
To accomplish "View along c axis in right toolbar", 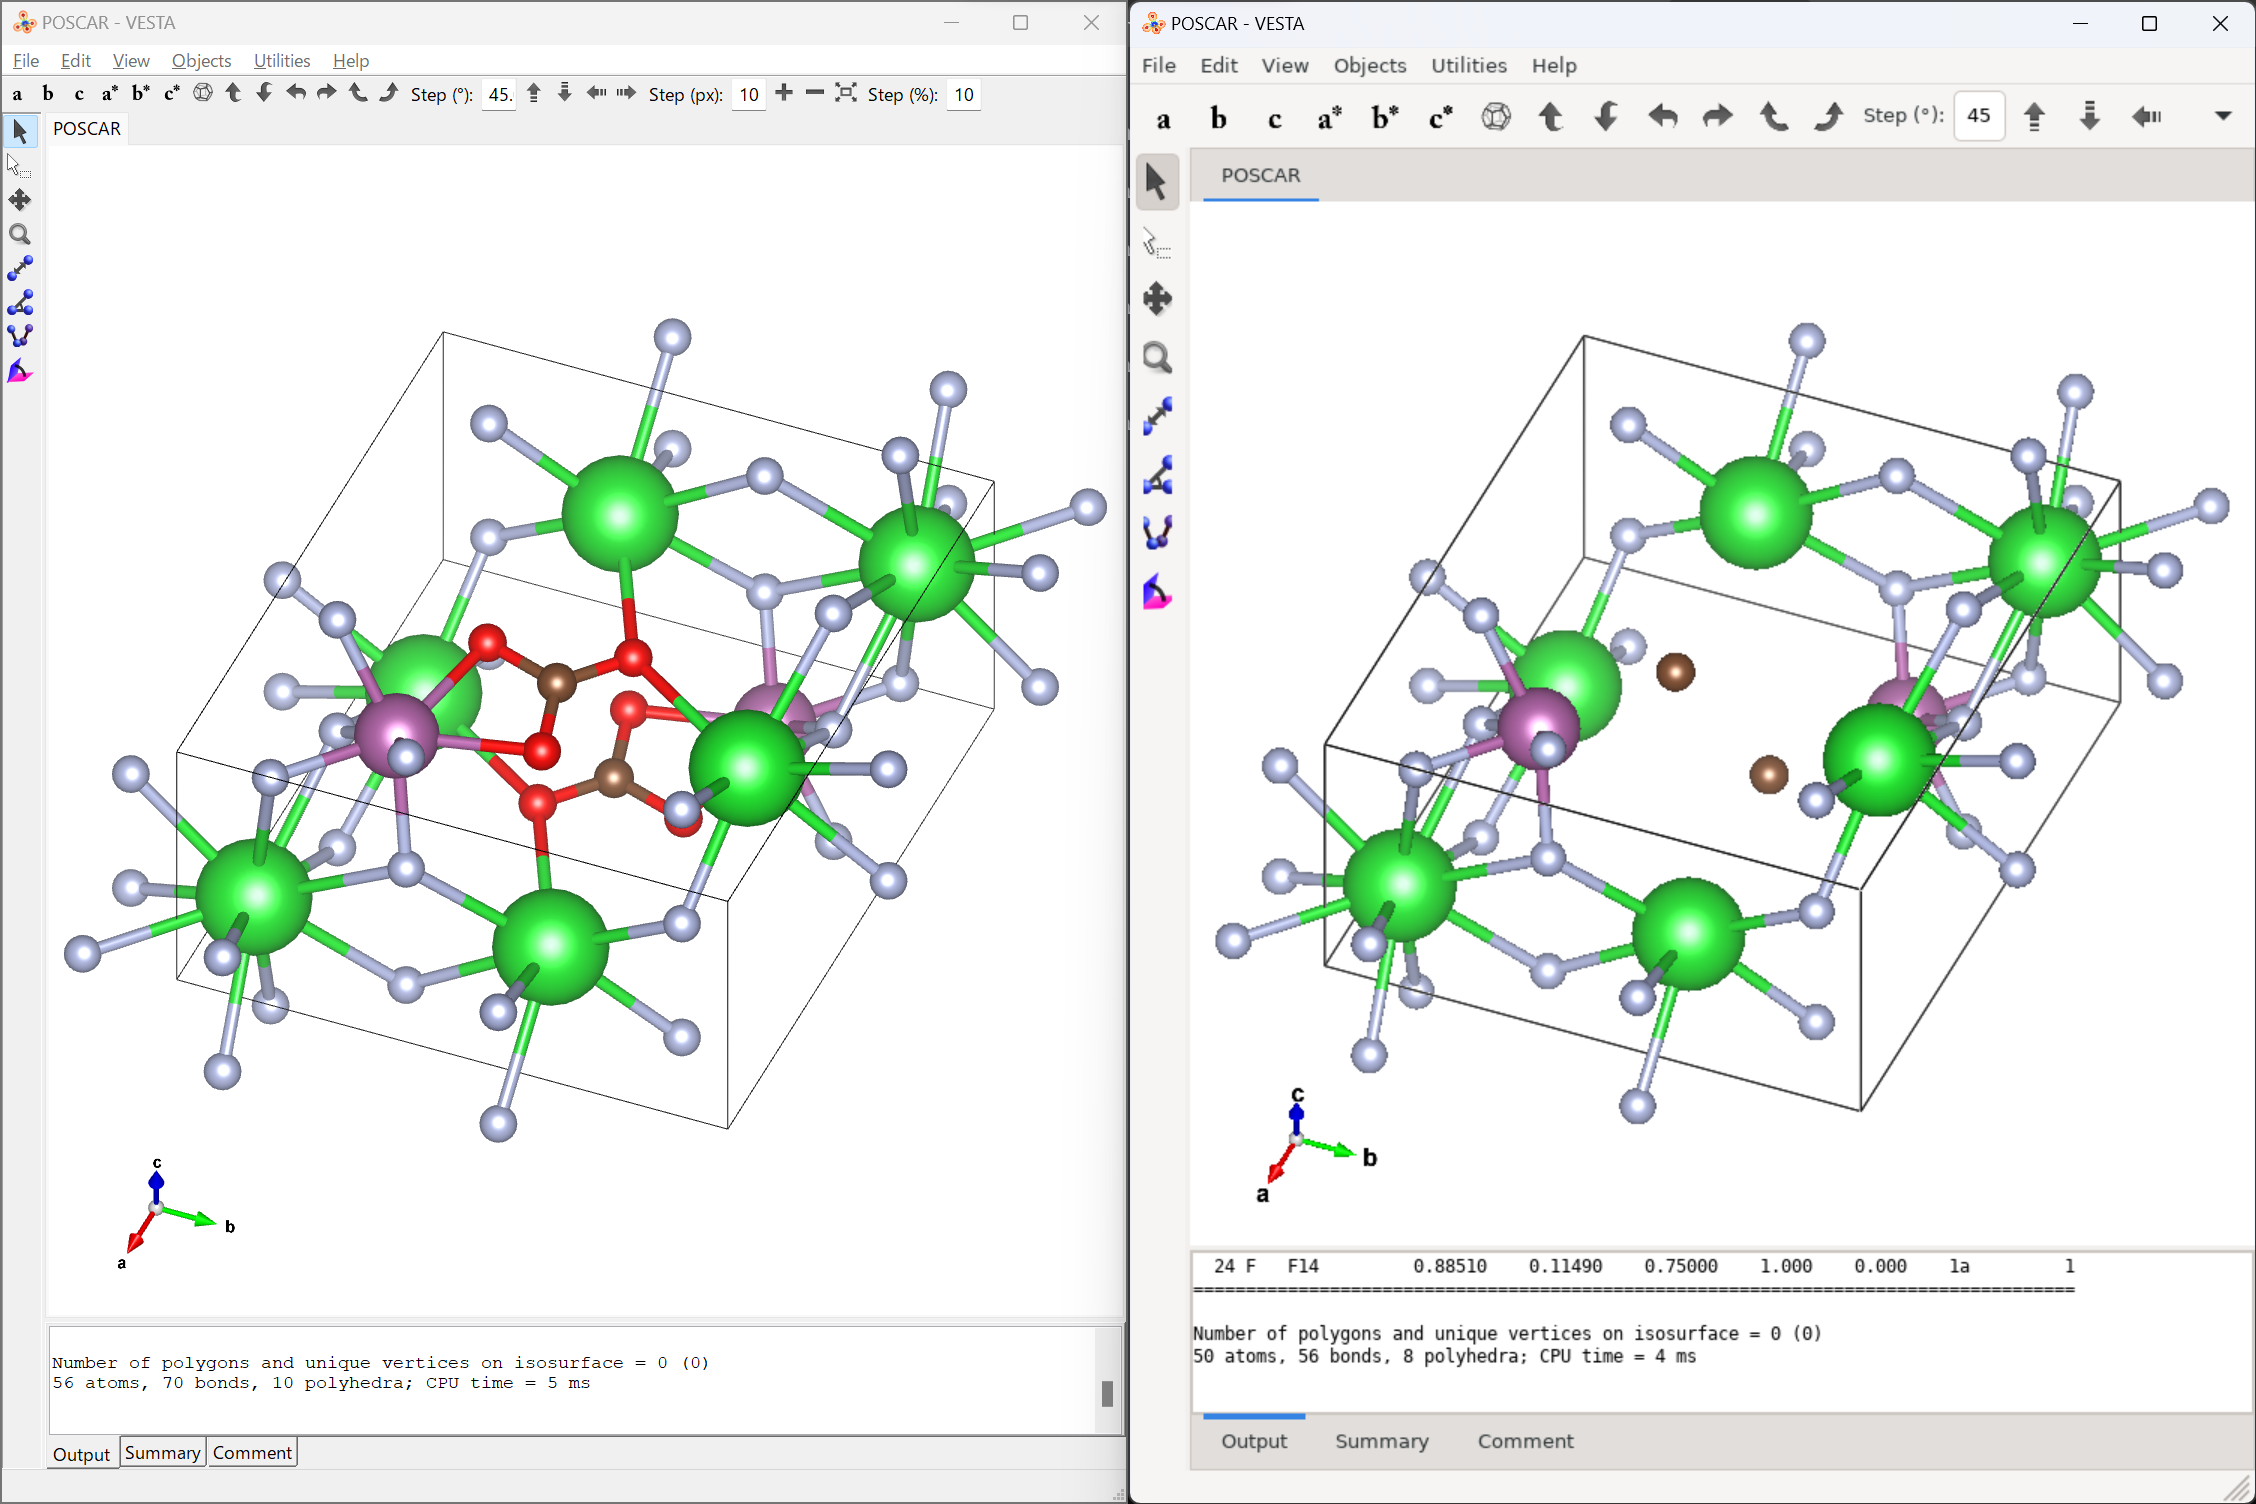I will (x=1274, y=119).
